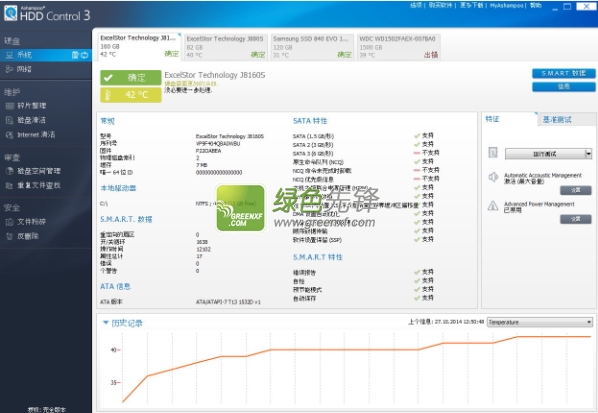This screenshot has height=413, width=598.
Task: Click the self-test icon left of 运行测试
Action: click(493, 153)
